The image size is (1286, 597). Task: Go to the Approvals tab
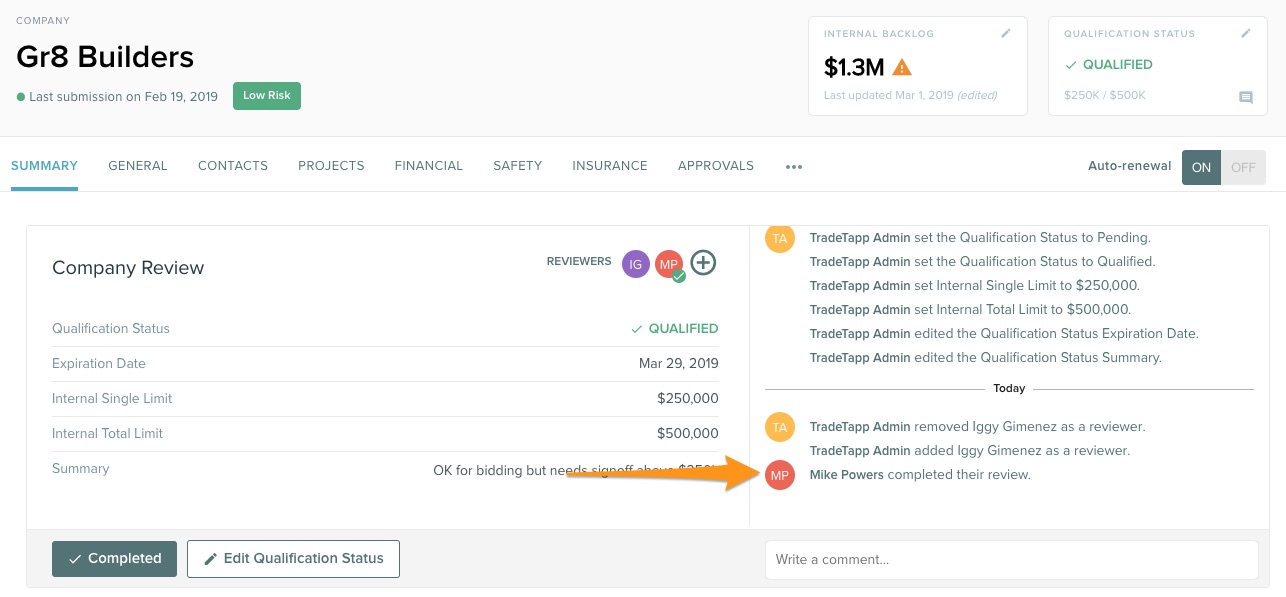[715, 166]
